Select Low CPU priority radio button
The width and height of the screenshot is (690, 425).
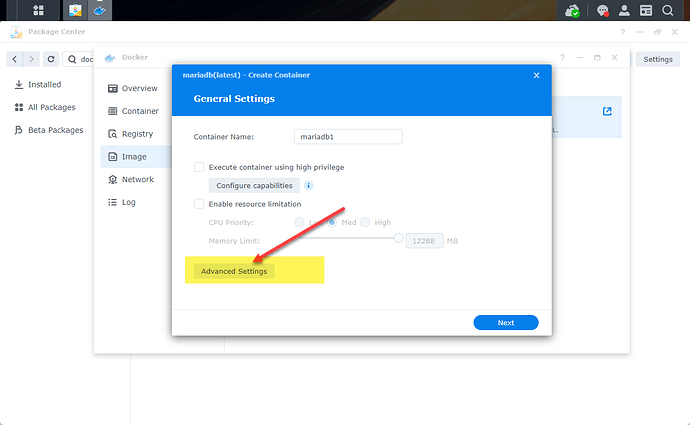(x=299, y=223)
